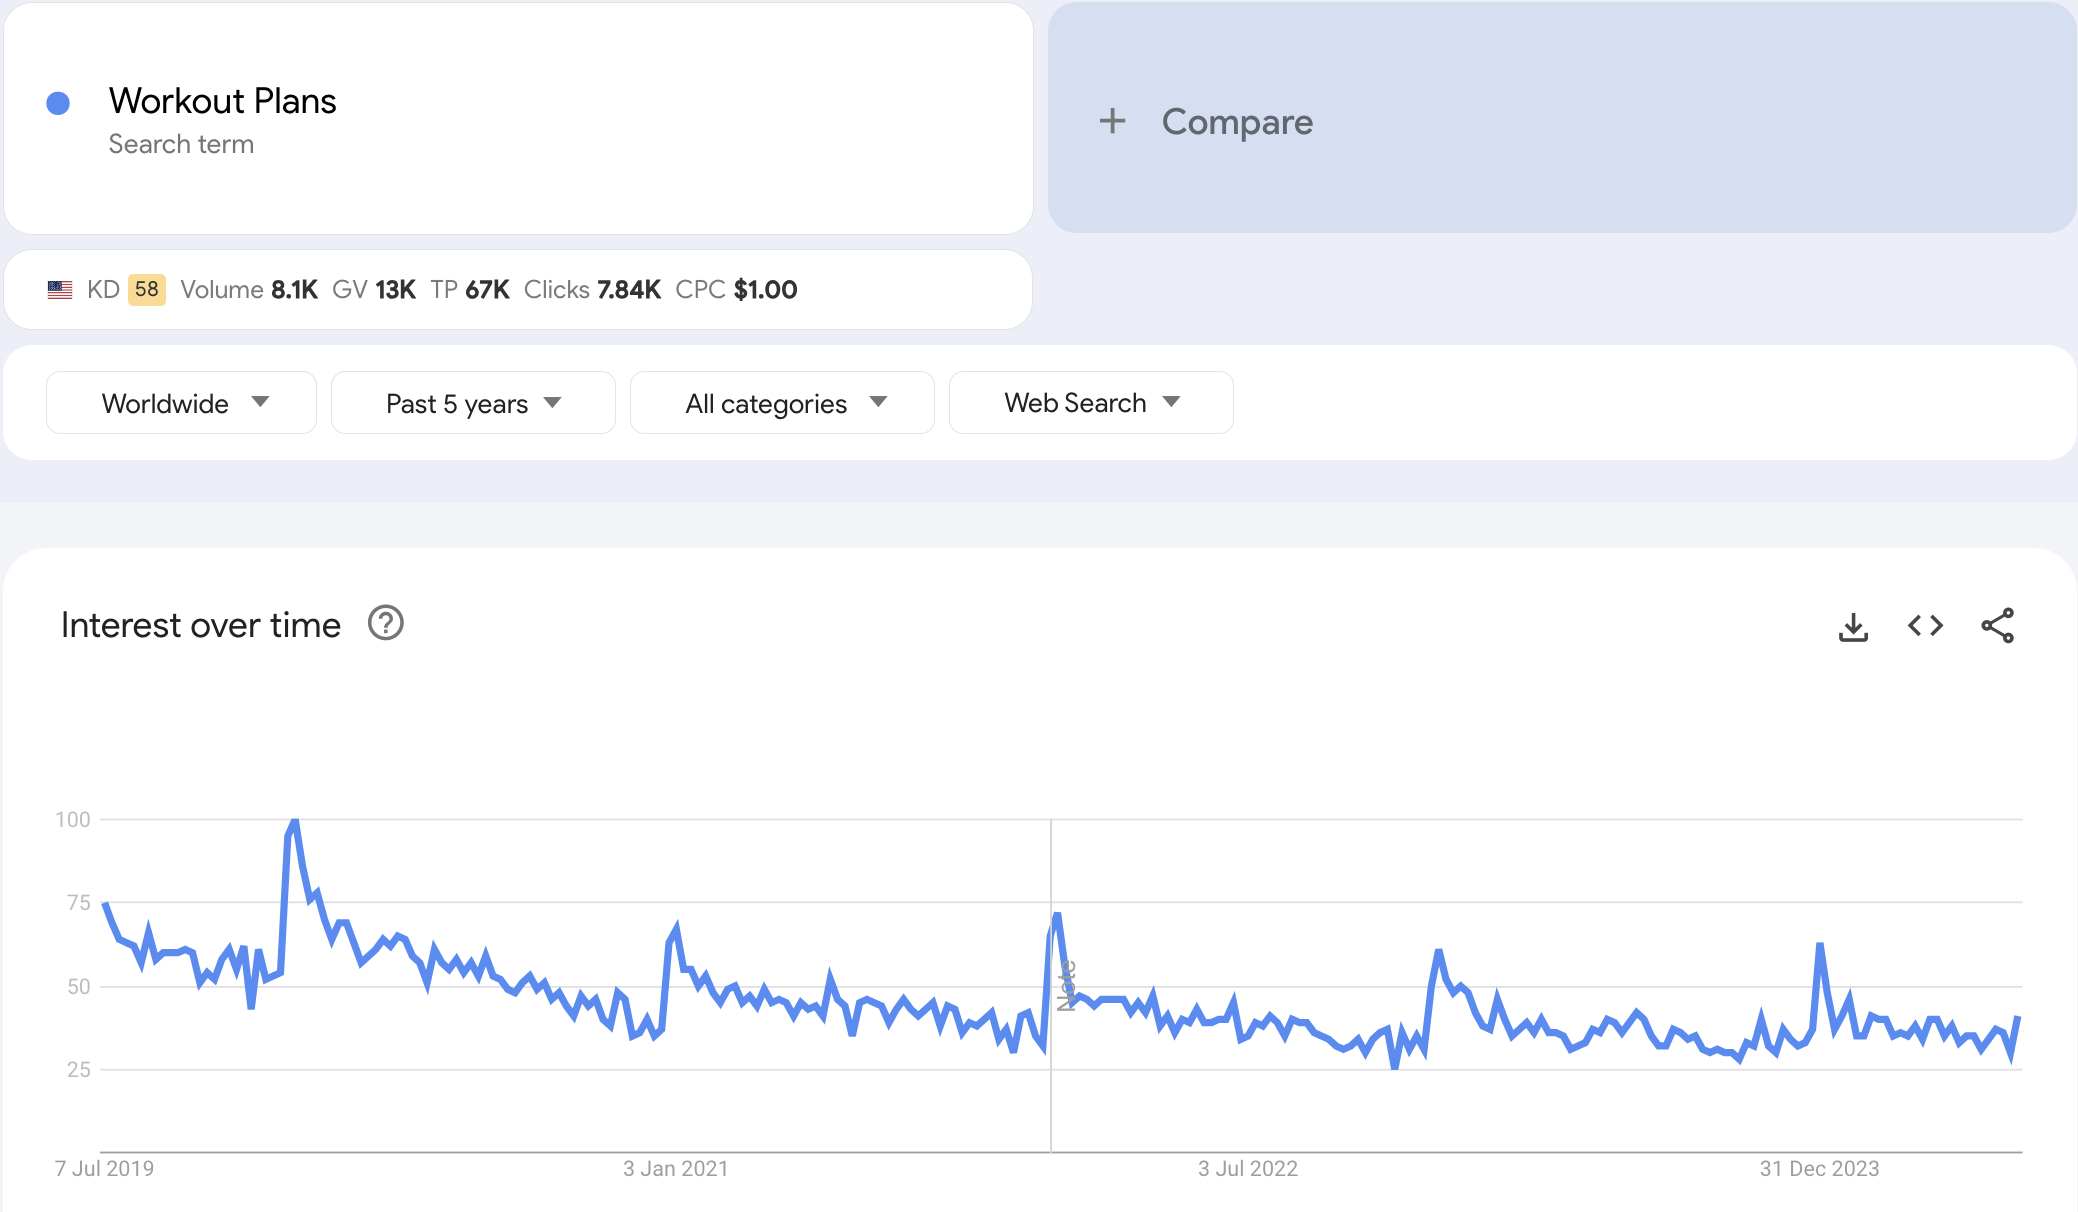Click the Volume 8.1K metric
Screen dimensions: 2078x1212
click(x=249, y=290)
